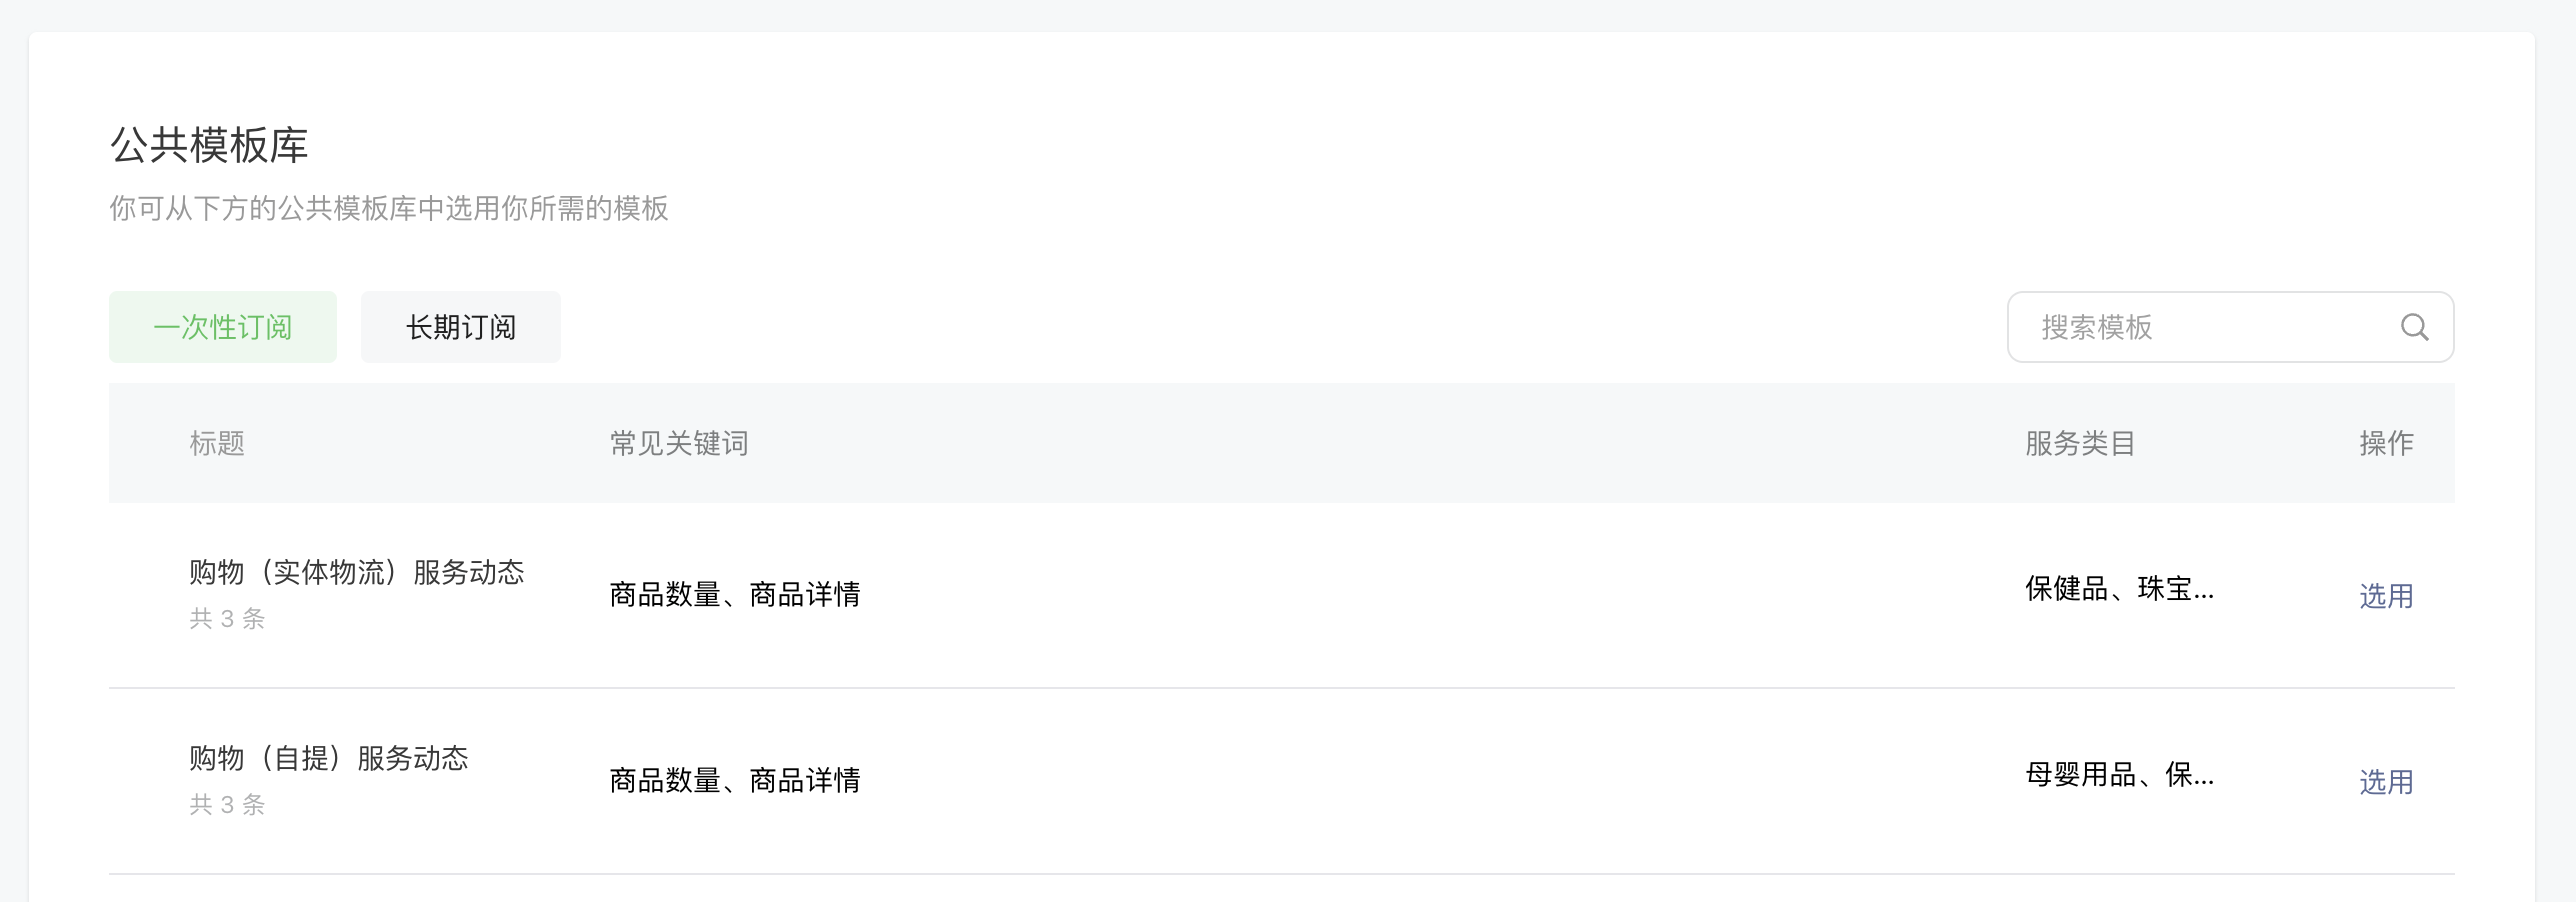Select keywords 商品数量、商品详情 in first row
Viewport: 2576px width, 902px height.
click(735, 595)
